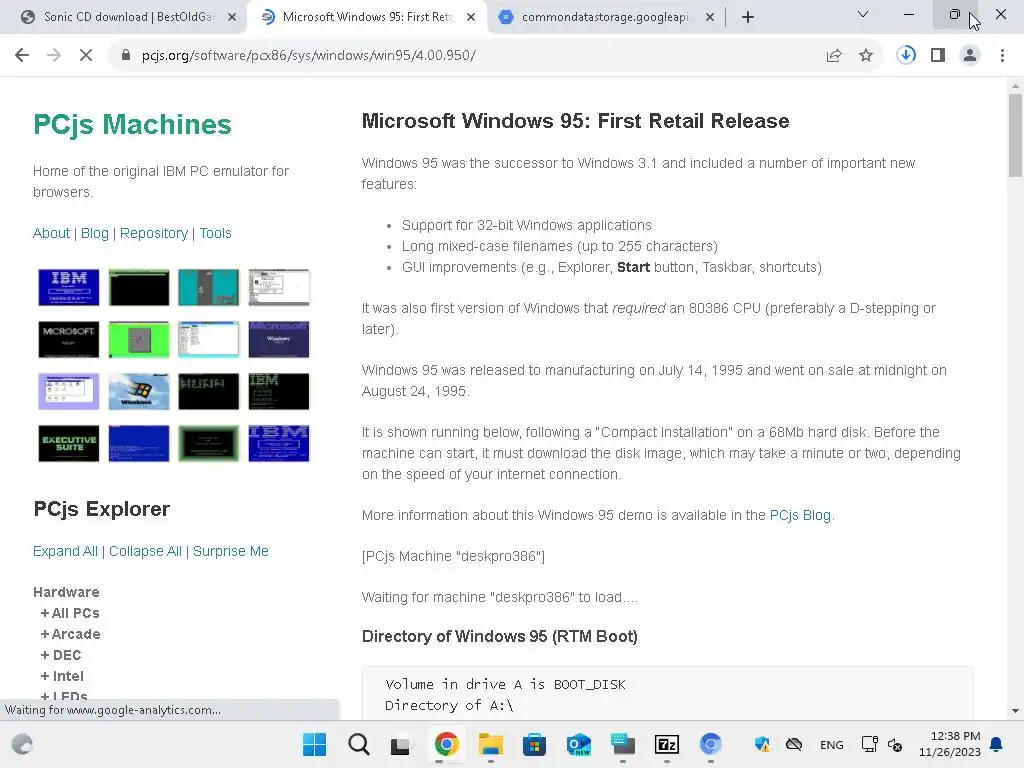Open tab search dropdown chevron
The image size is (1024, 768).
click(863, 14)
